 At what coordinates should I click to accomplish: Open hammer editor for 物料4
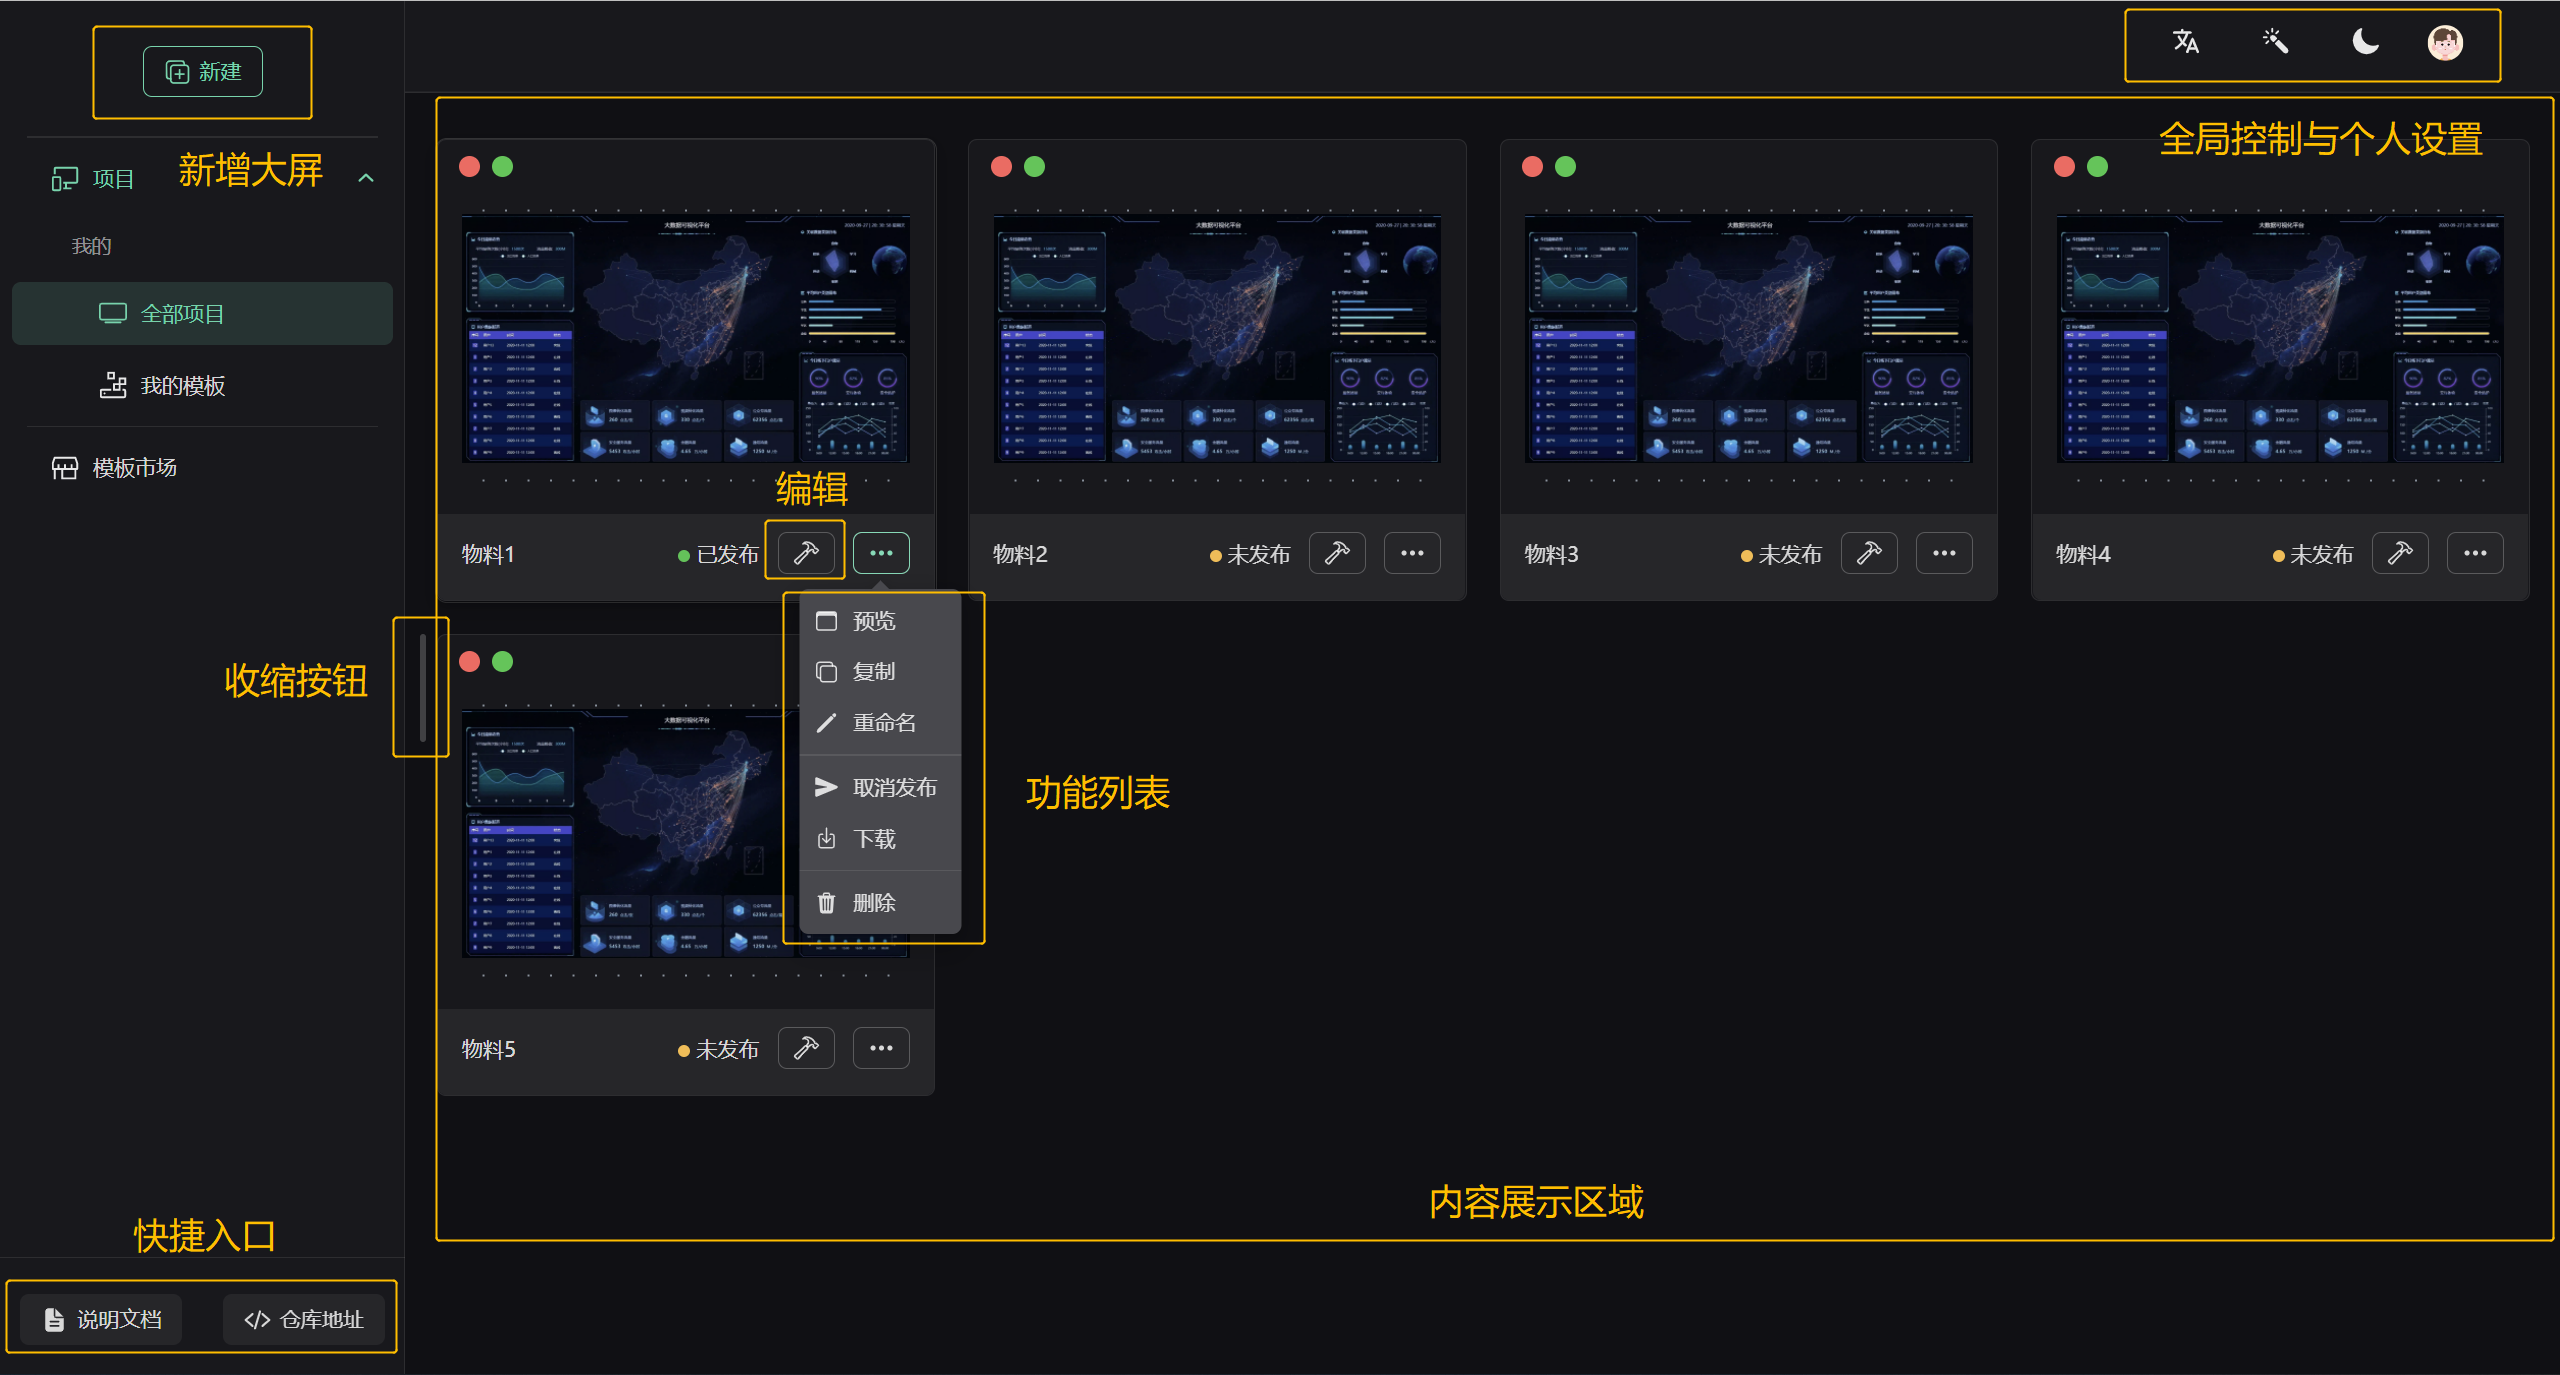(x=2400, y=553)
